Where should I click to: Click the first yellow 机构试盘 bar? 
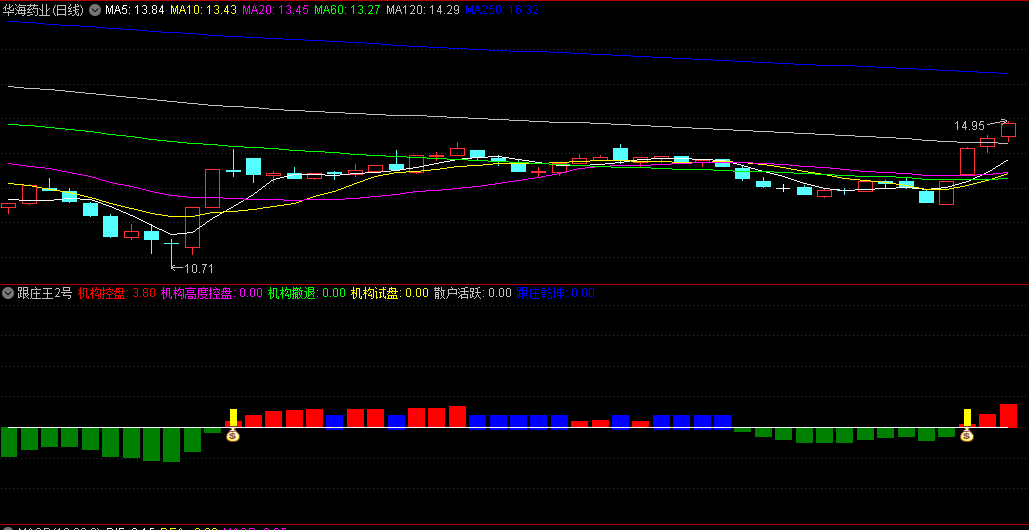pos(233,418)
